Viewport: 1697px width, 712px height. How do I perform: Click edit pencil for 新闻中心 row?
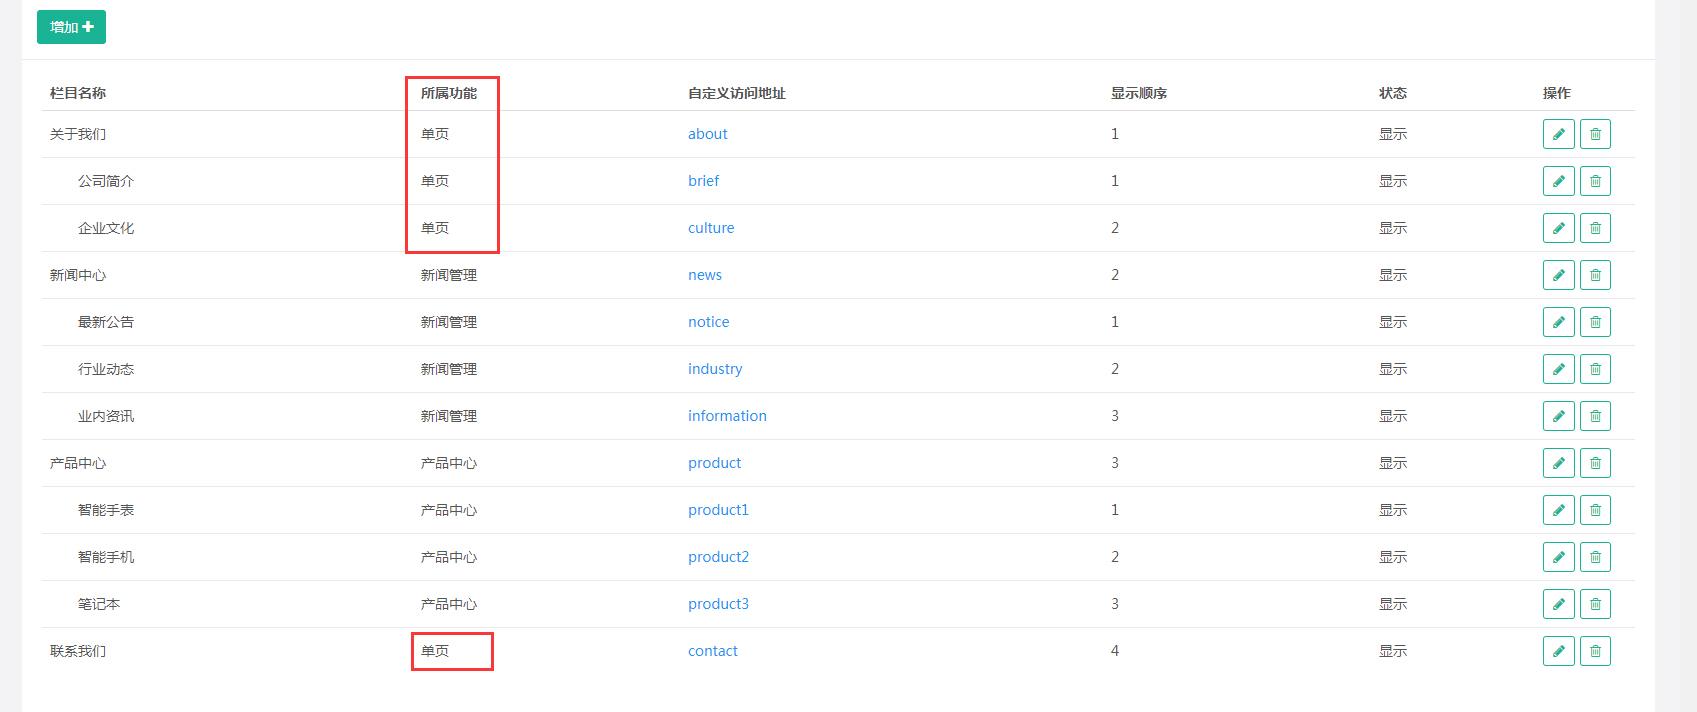point(1558,275)
